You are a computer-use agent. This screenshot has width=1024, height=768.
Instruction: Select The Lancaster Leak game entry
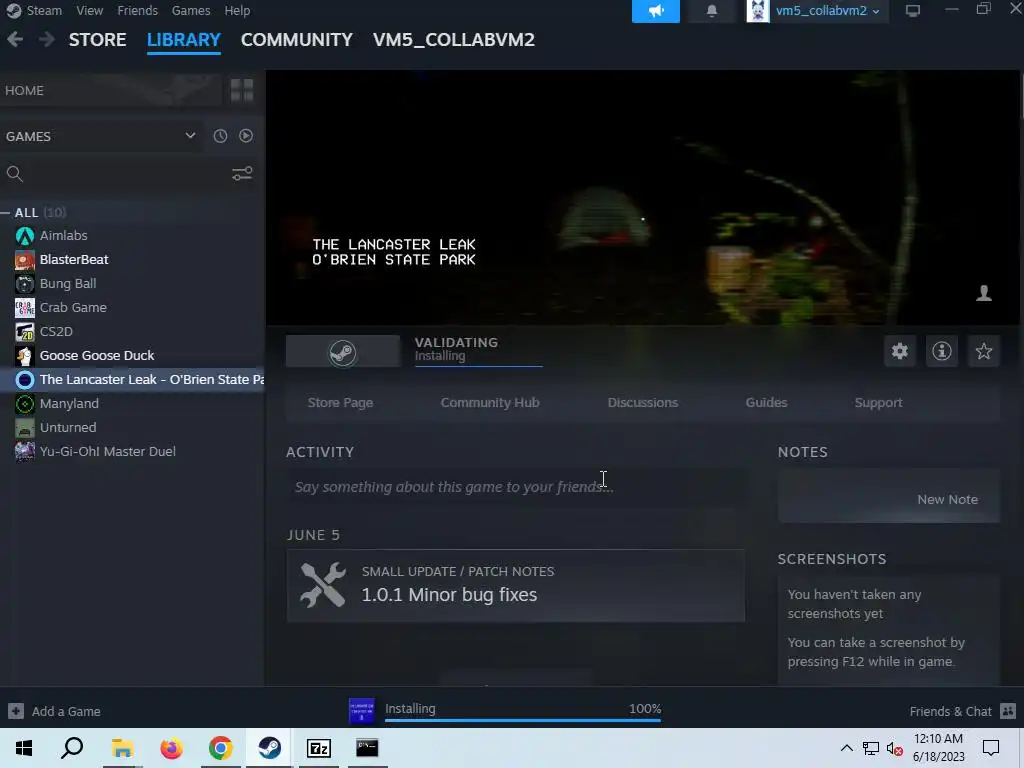pos(133,379)
